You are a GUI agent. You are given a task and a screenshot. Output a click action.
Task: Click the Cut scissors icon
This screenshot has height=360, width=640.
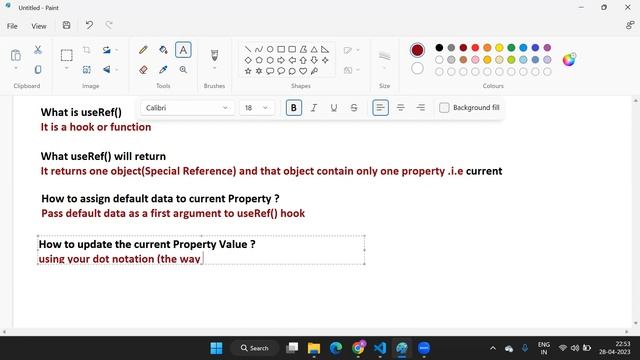click(38, 50)
